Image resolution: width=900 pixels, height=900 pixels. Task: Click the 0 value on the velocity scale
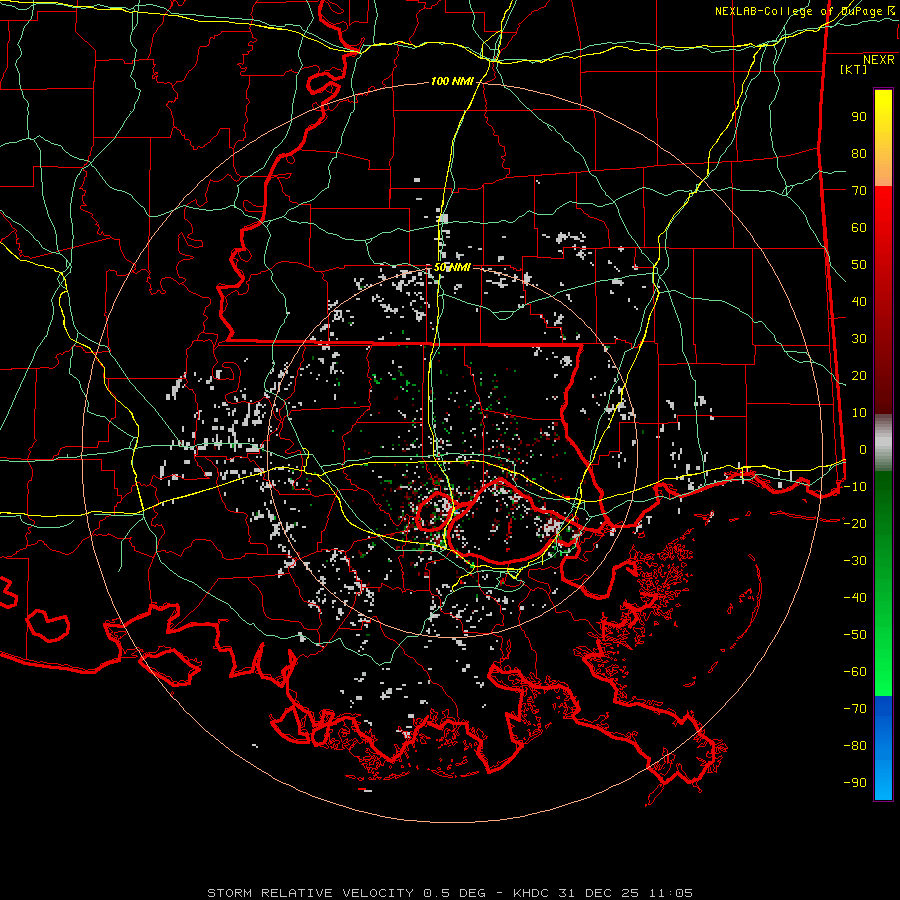click(x=863, y=449)
